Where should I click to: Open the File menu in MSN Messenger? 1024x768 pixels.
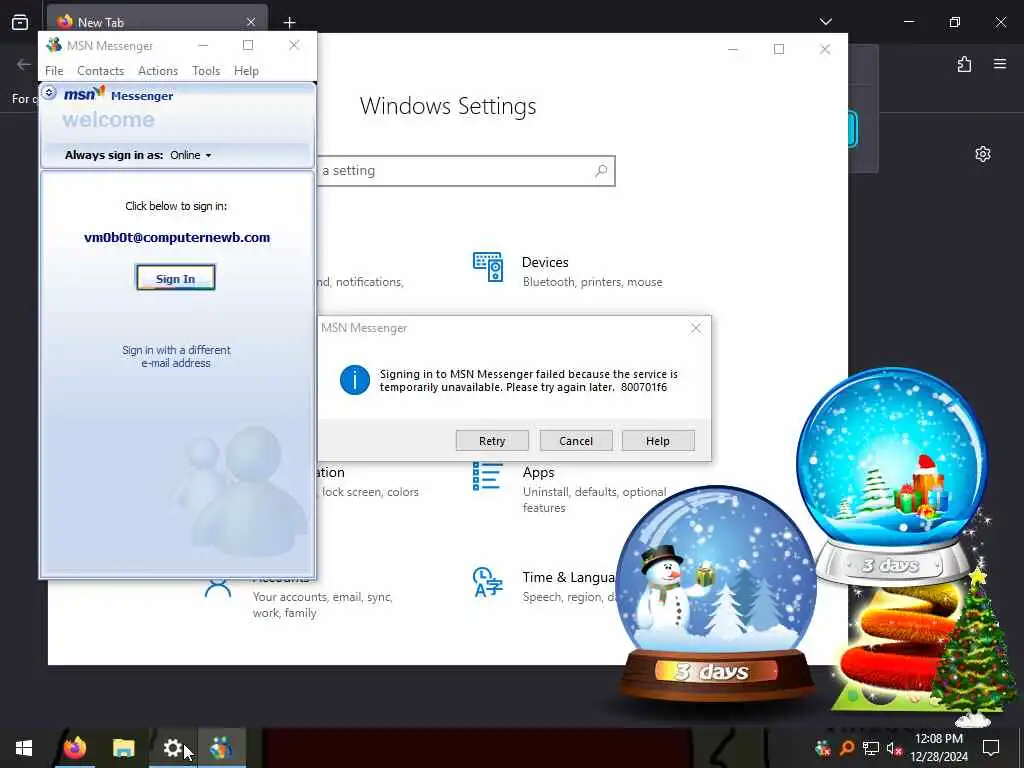[54, 71]
